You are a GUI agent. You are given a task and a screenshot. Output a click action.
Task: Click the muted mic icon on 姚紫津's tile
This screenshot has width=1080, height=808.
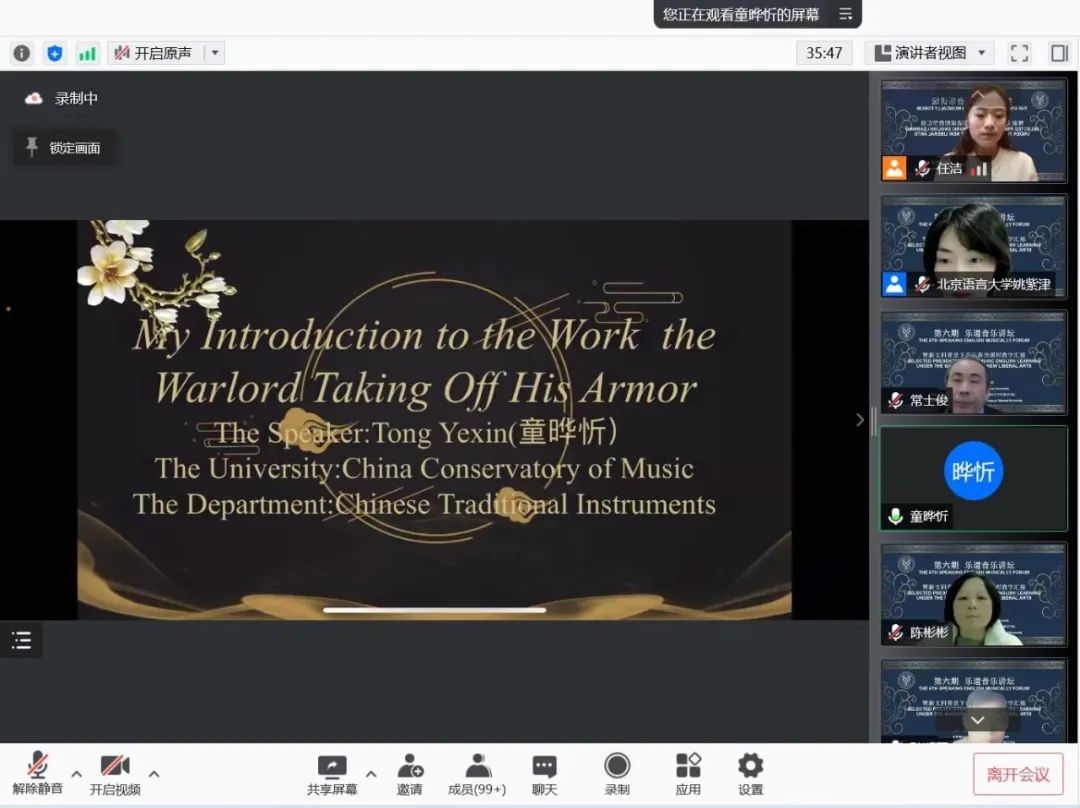point(922,284)
